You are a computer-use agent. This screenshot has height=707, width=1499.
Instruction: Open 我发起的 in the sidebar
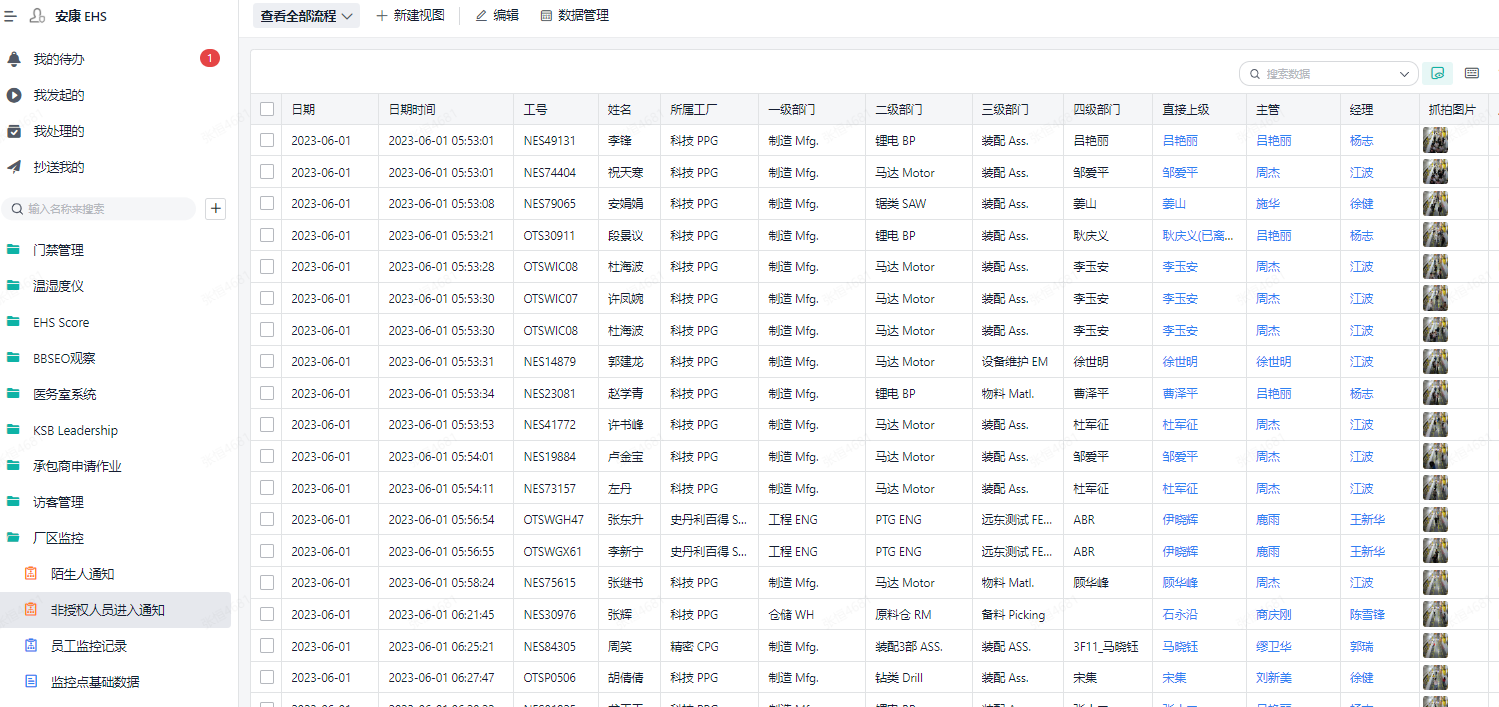(x=58, y=95)
